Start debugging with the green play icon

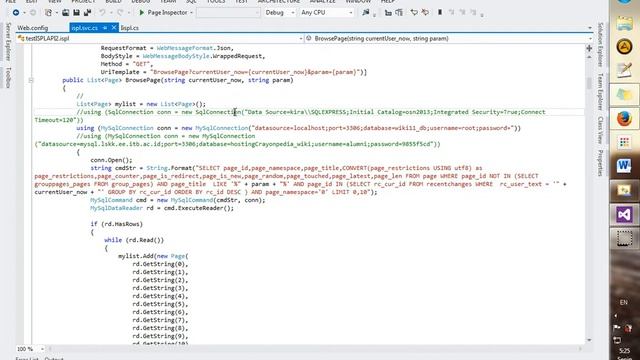pos(142,13)
